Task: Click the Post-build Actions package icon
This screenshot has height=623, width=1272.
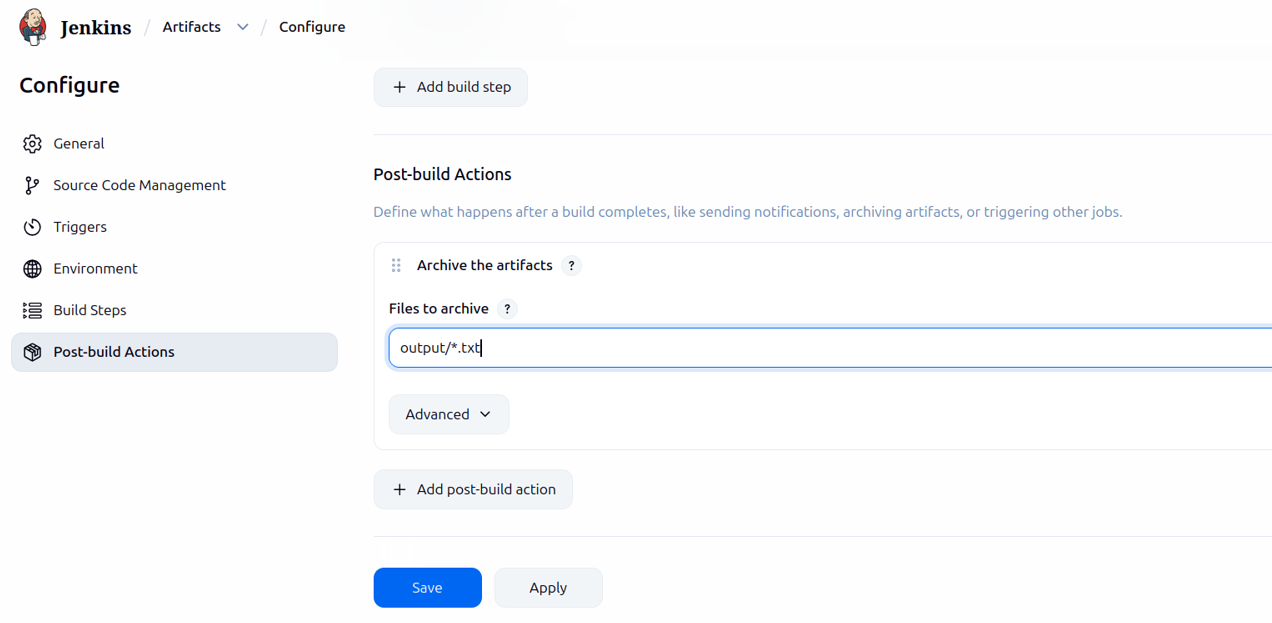Action: (31, 351)
